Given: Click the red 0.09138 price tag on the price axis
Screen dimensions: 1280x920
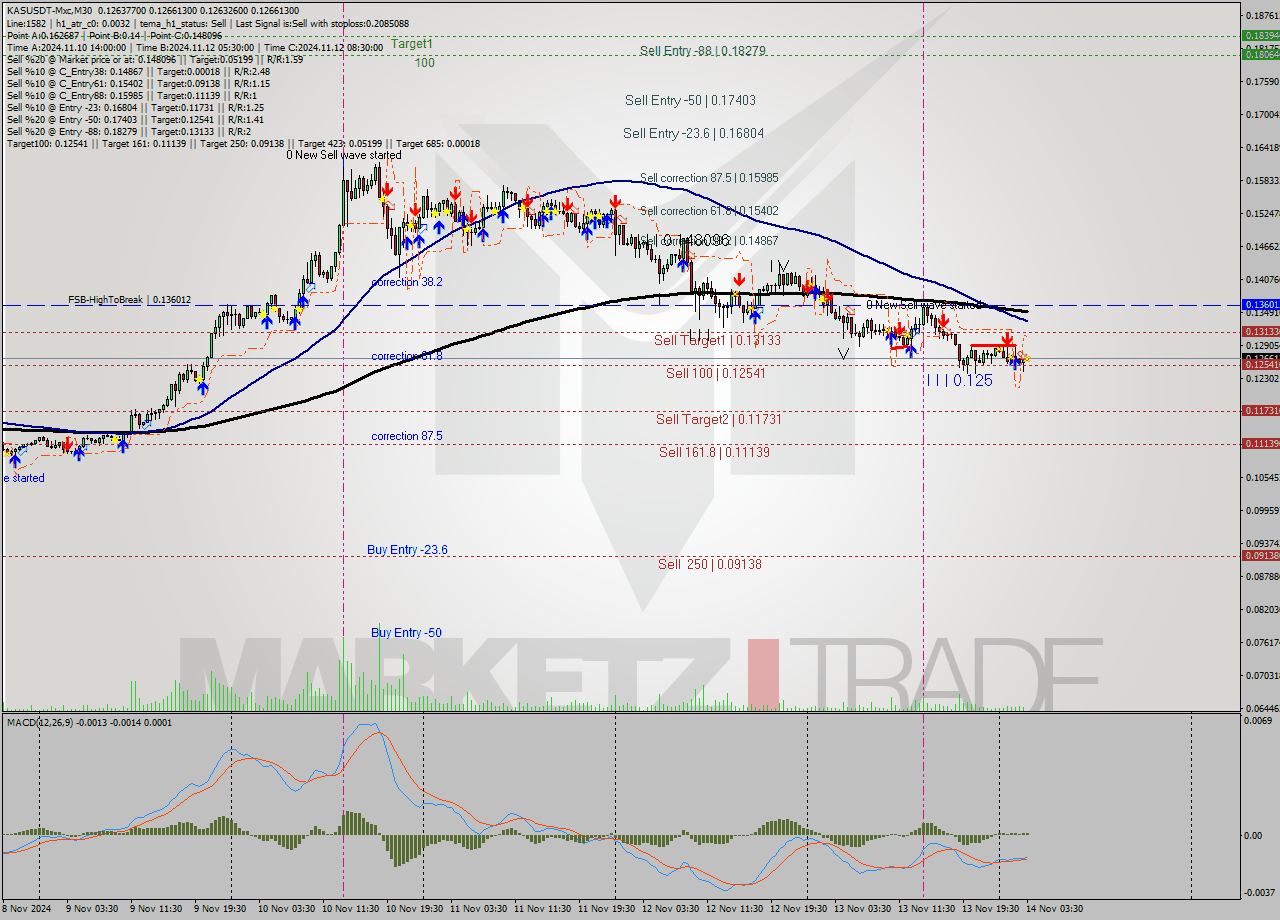Looking at the screenshot, I should pyautogui.click(x=1259, y=555).
